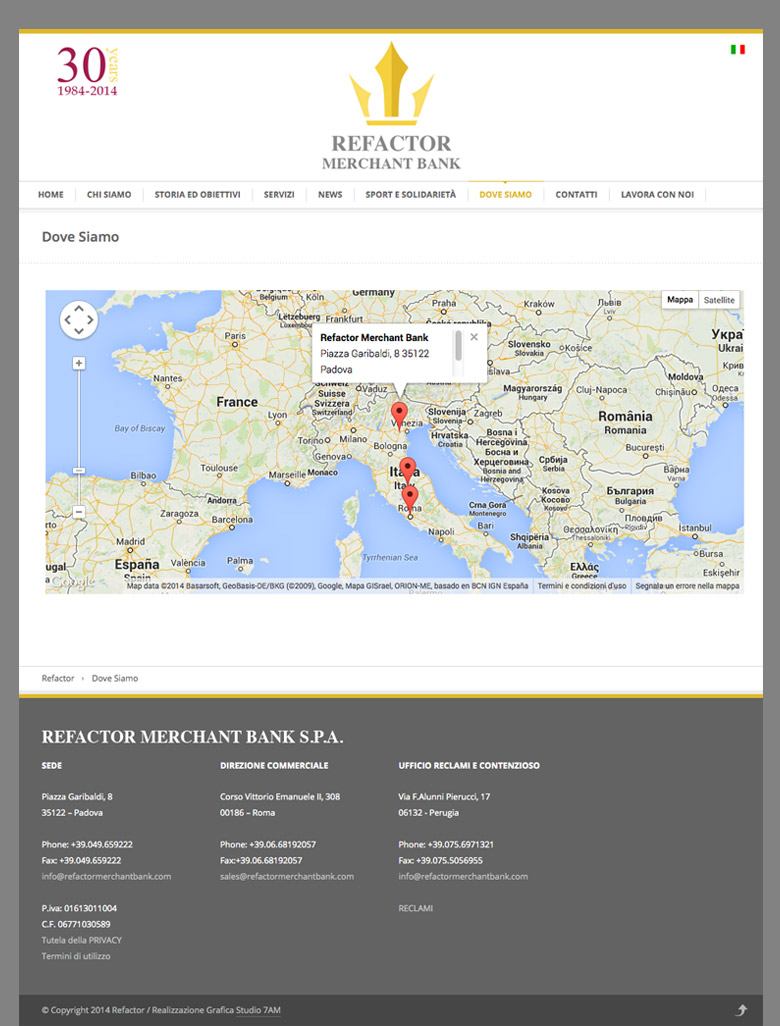Screen dimensions: 780x1026
Task: Click the info window scrollbar
Action: (x=458, y=345)
